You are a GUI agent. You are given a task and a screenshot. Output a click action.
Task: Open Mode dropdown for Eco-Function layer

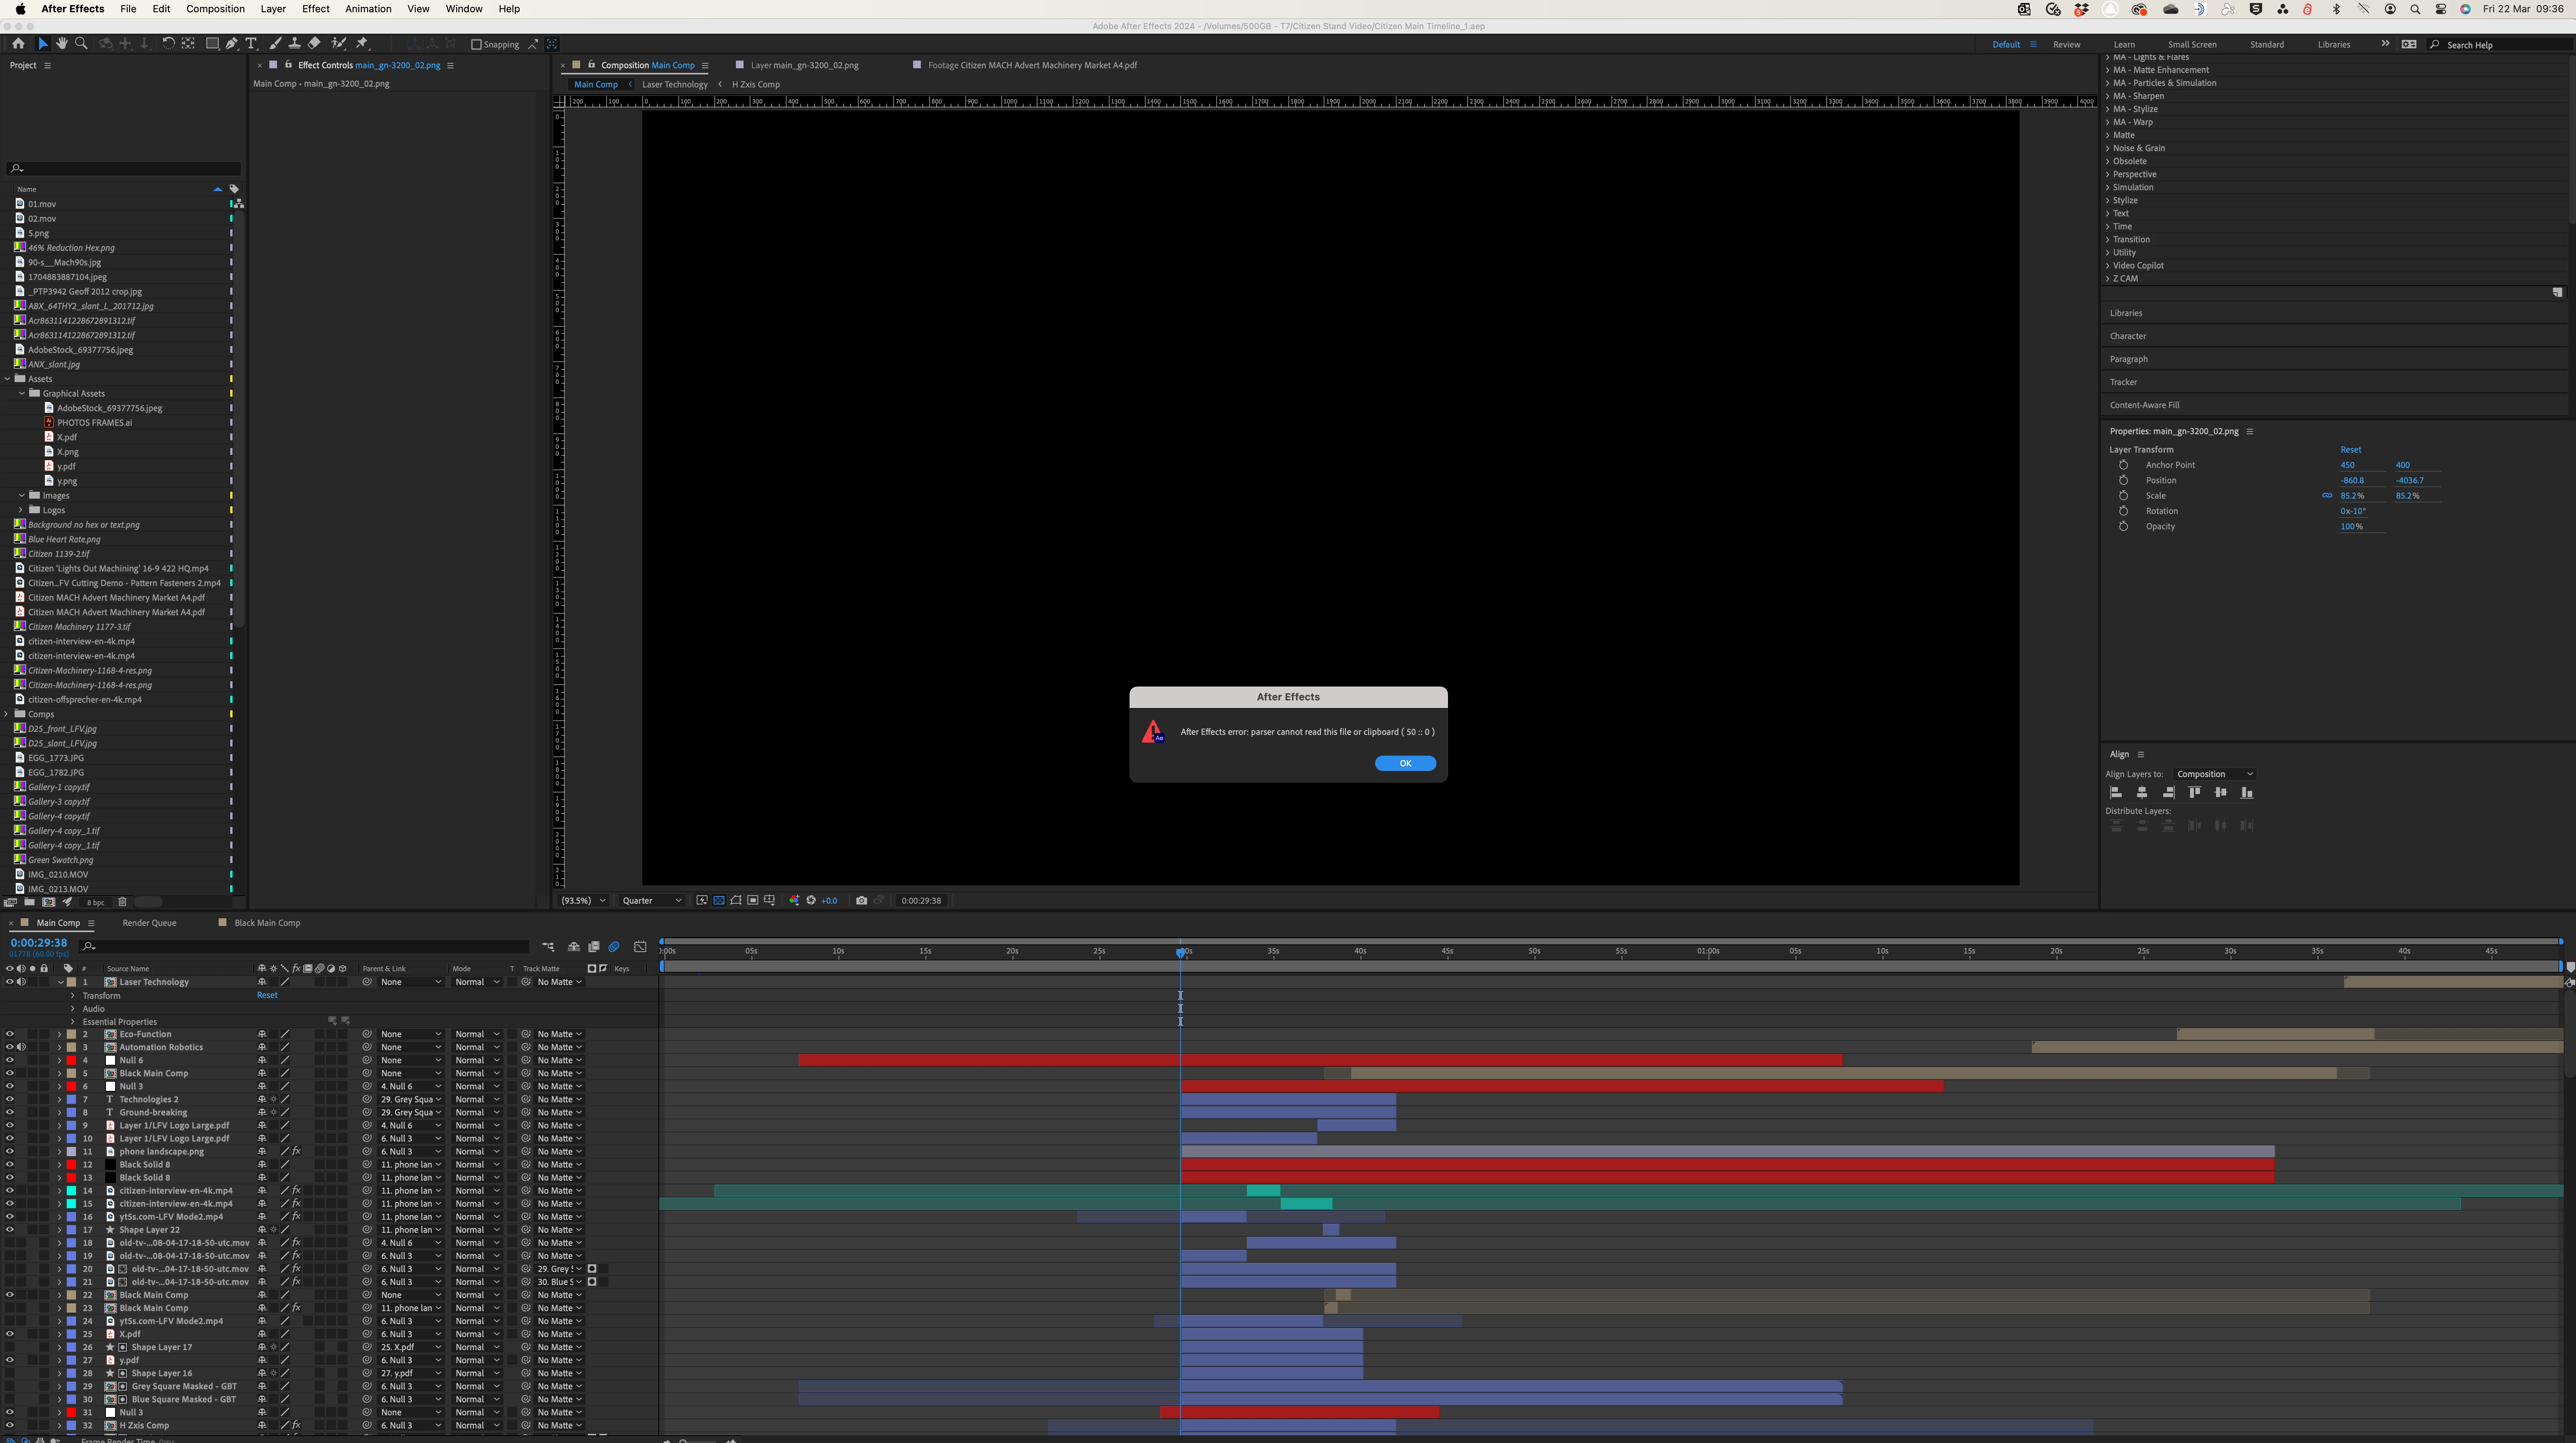477,1035
